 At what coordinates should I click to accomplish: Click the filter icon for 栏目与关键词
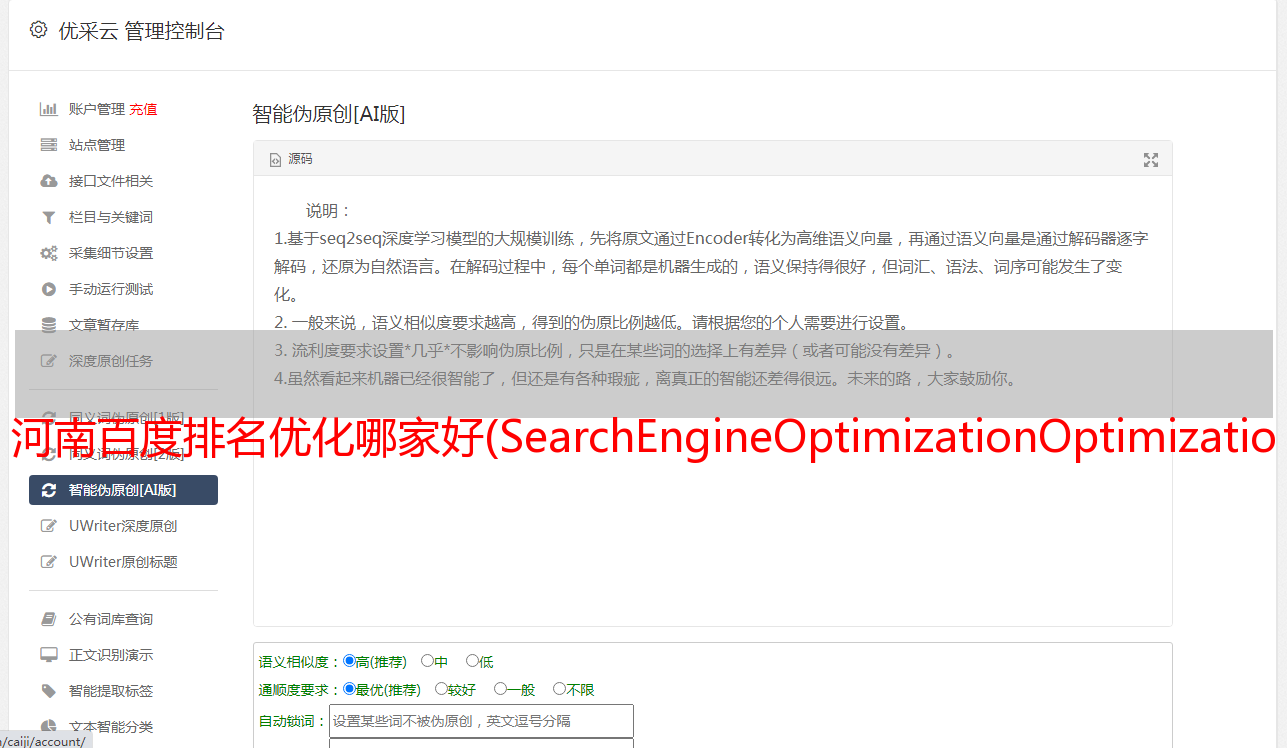click(48, 217)
